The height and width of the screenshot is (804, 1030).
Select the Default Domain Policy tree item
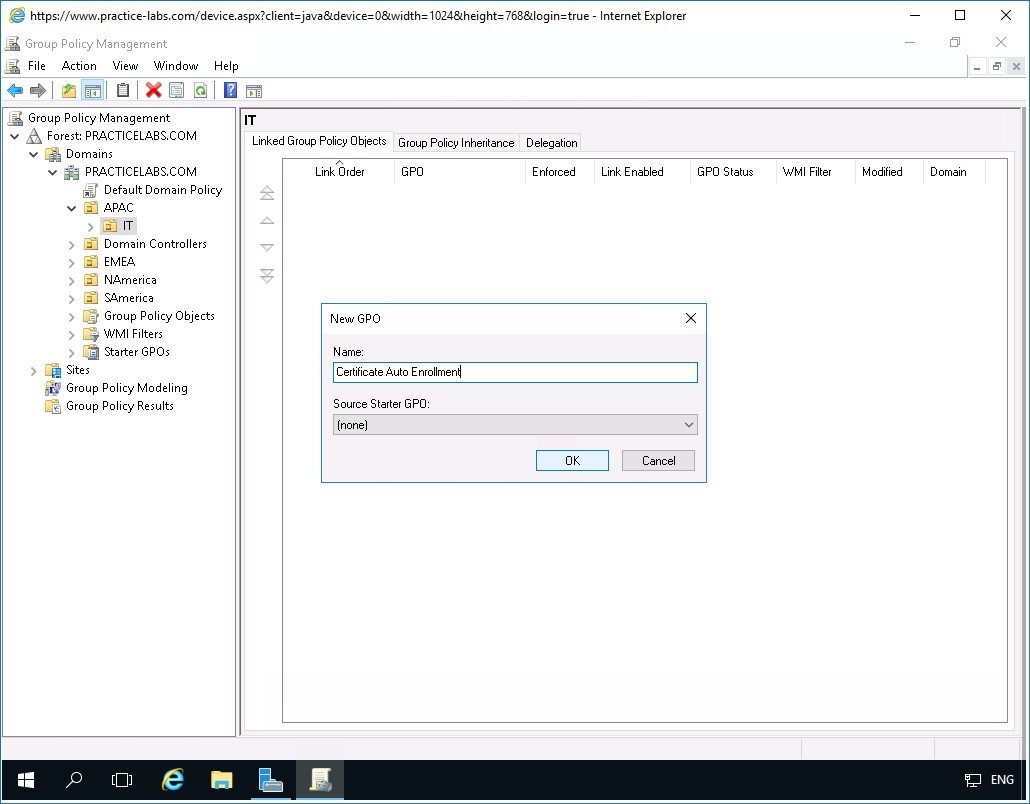tap(160, 189)
